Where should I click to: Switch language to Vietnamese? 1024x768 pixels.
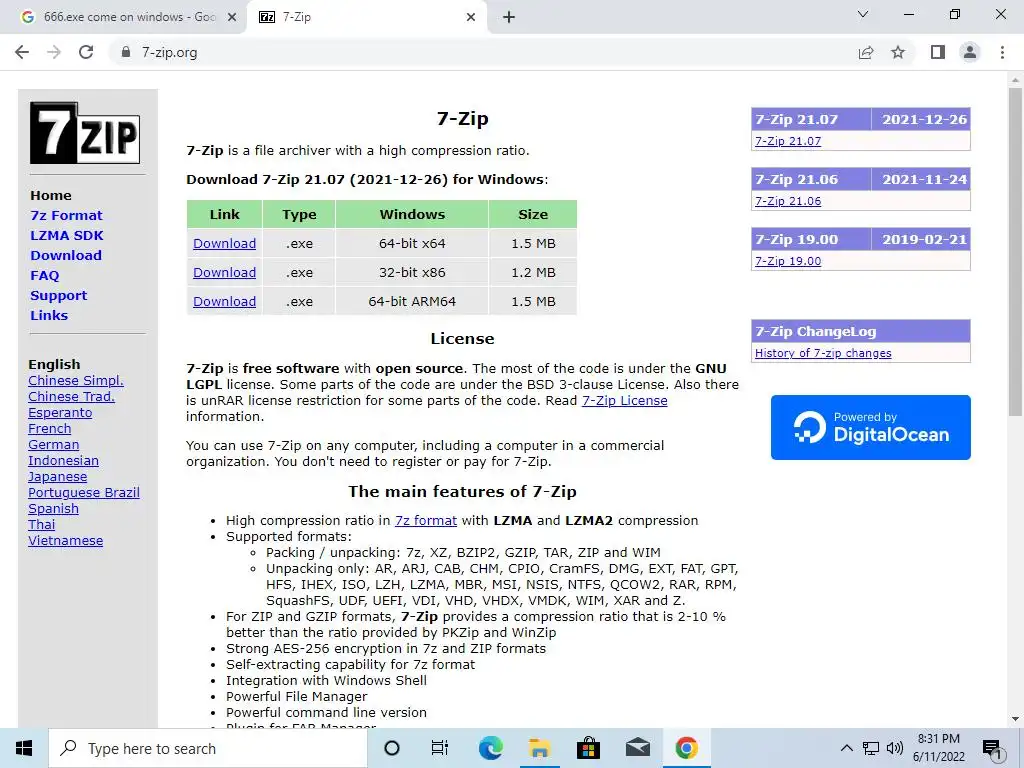pos(65,541)
